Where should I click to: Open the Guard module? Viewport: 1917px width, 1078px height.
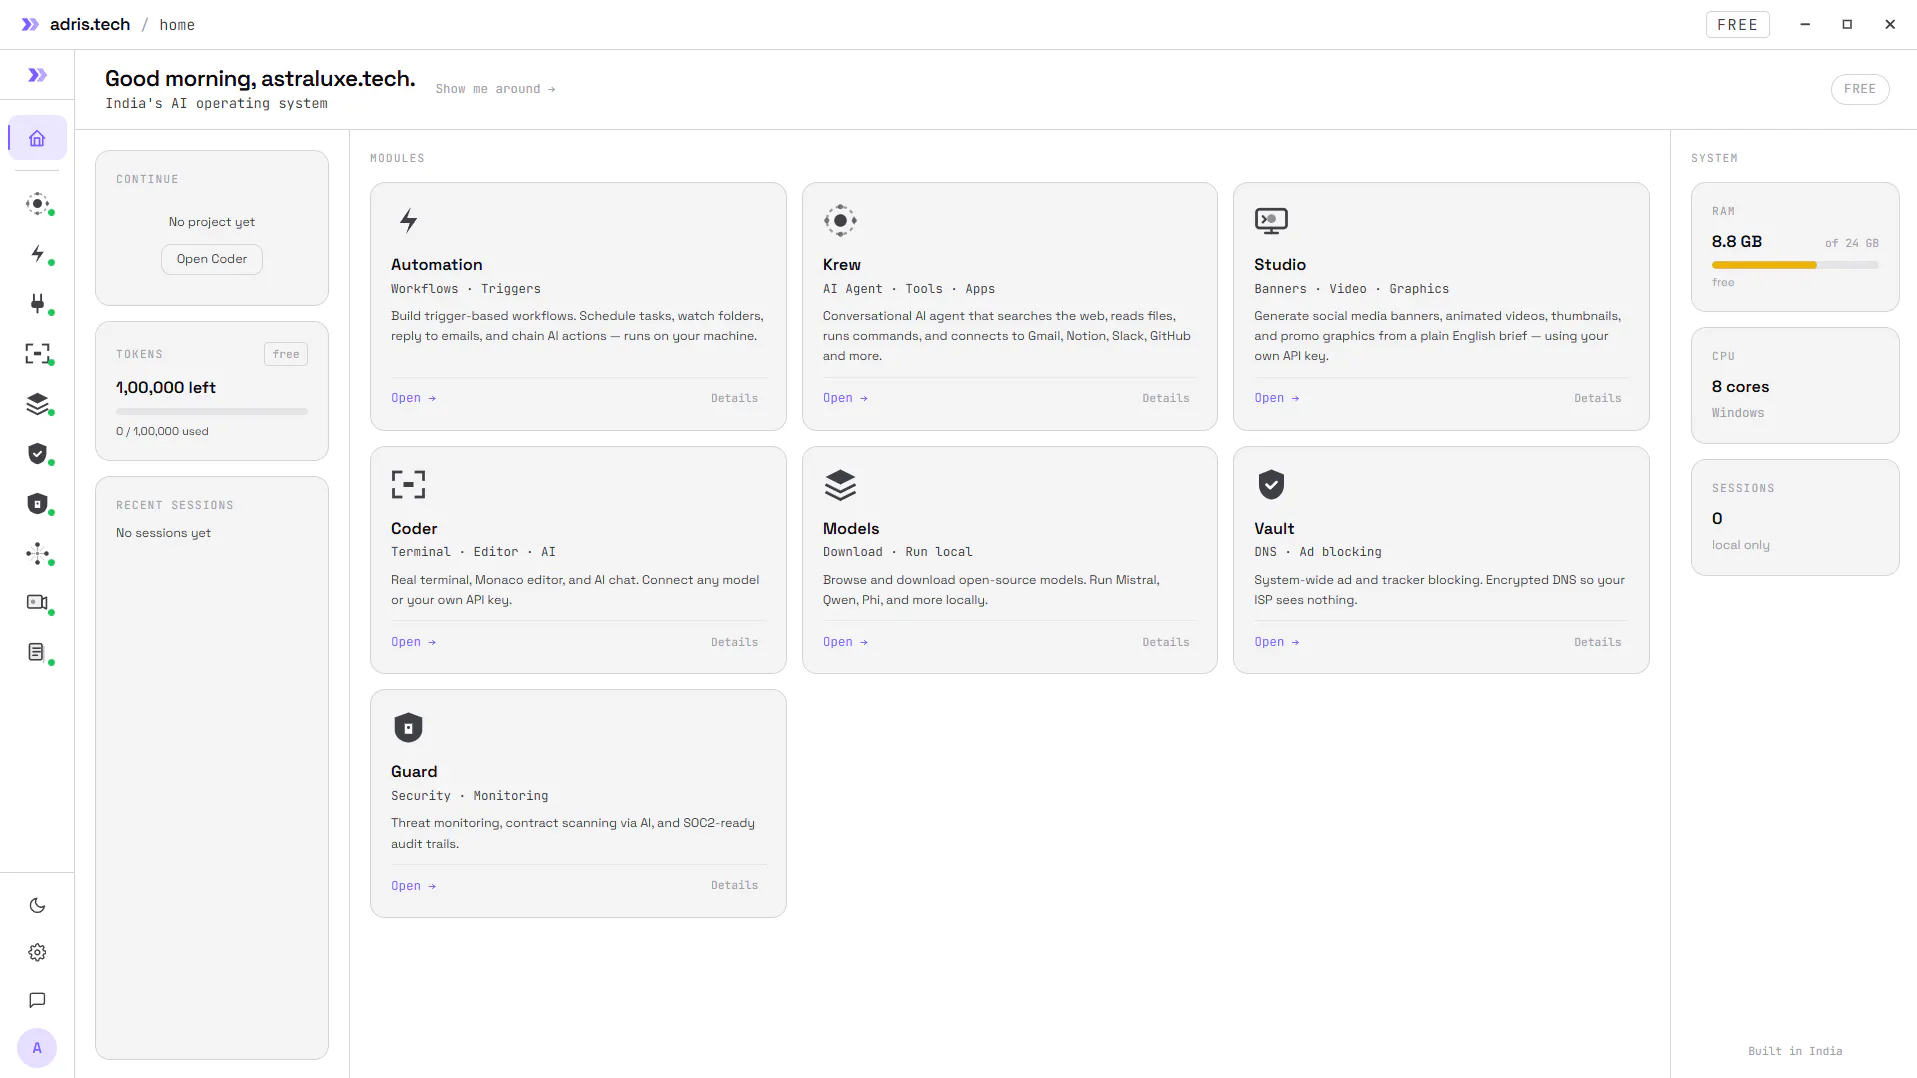point(413,886)
